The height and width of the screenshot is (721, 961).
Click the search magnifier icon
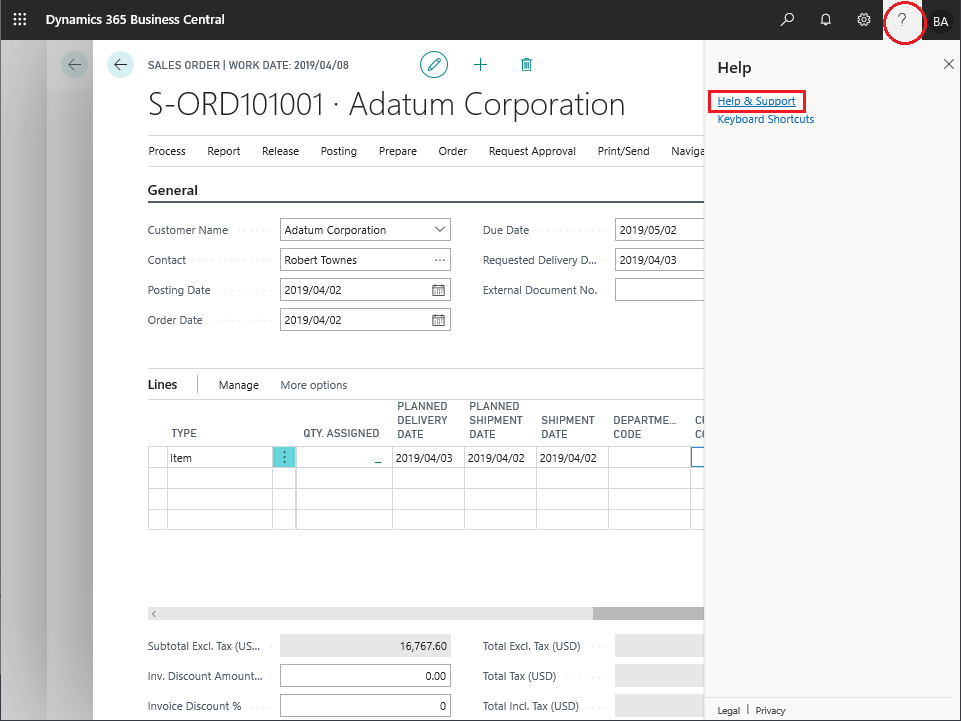pyautogui.click(x=787, y=20)
